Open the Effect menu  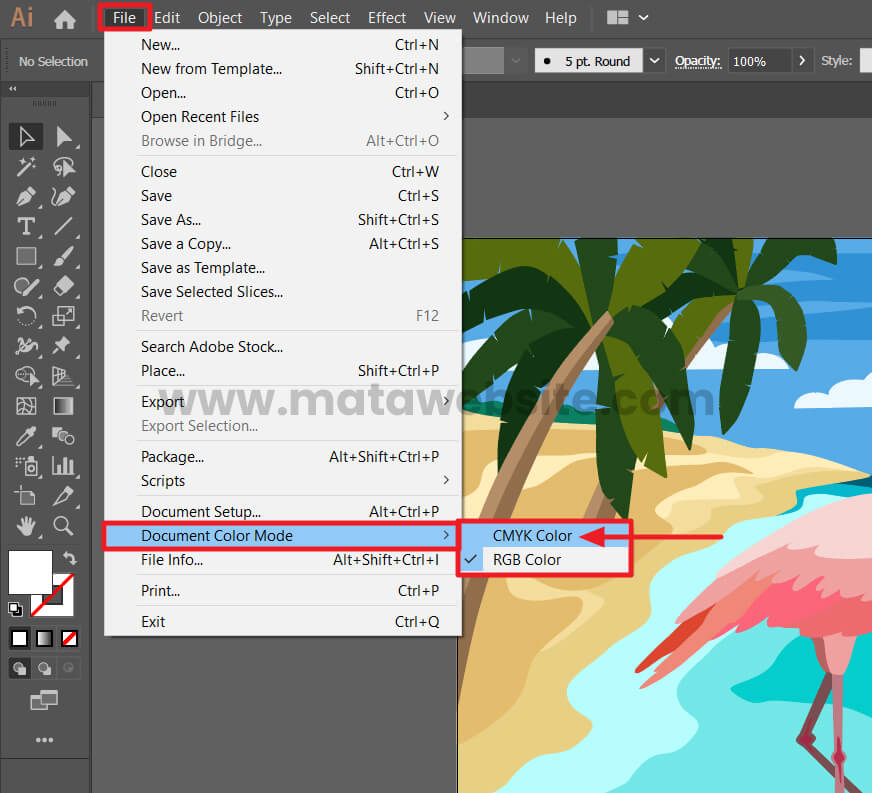tap(387, 18)
